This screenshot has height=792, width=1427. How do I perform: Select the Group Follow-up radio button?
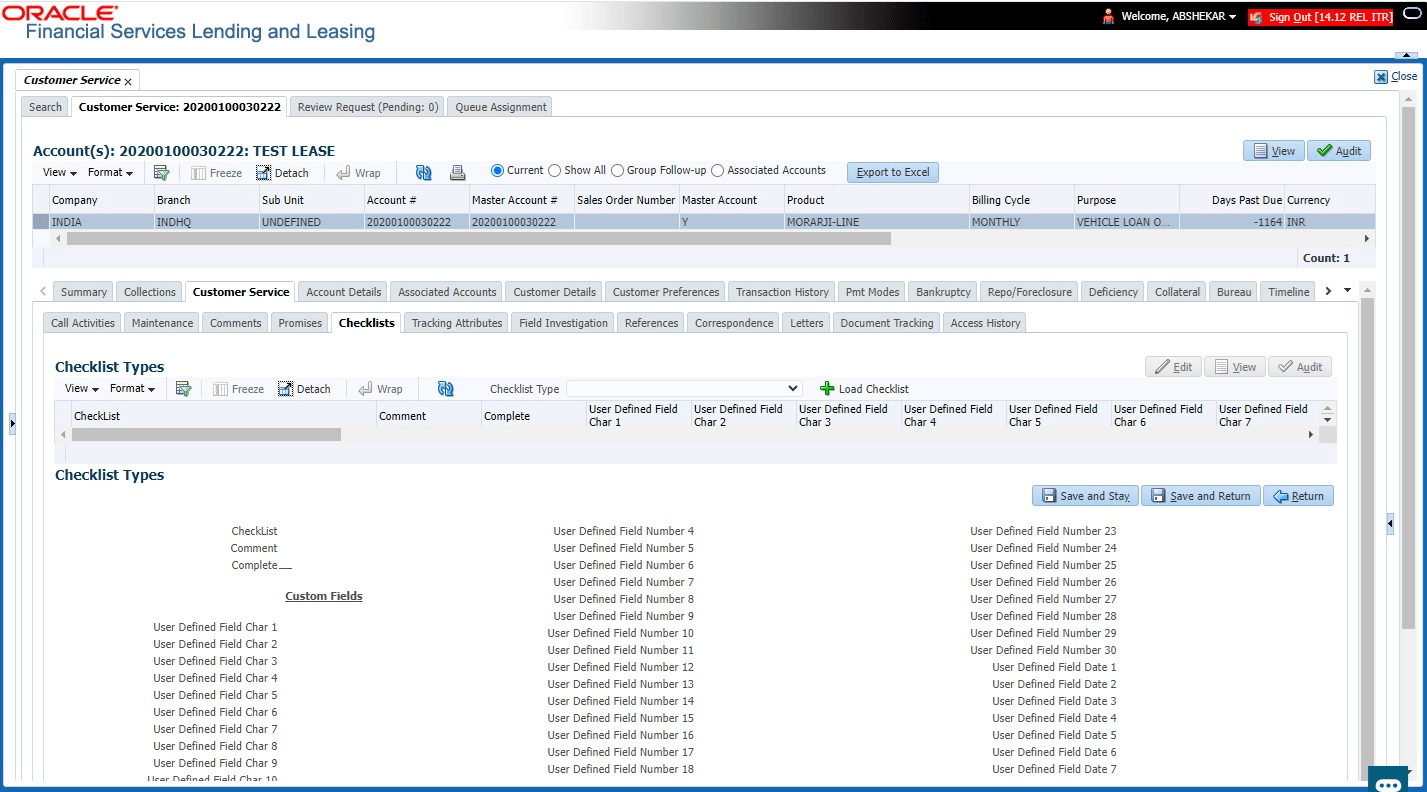pos(617,171)
